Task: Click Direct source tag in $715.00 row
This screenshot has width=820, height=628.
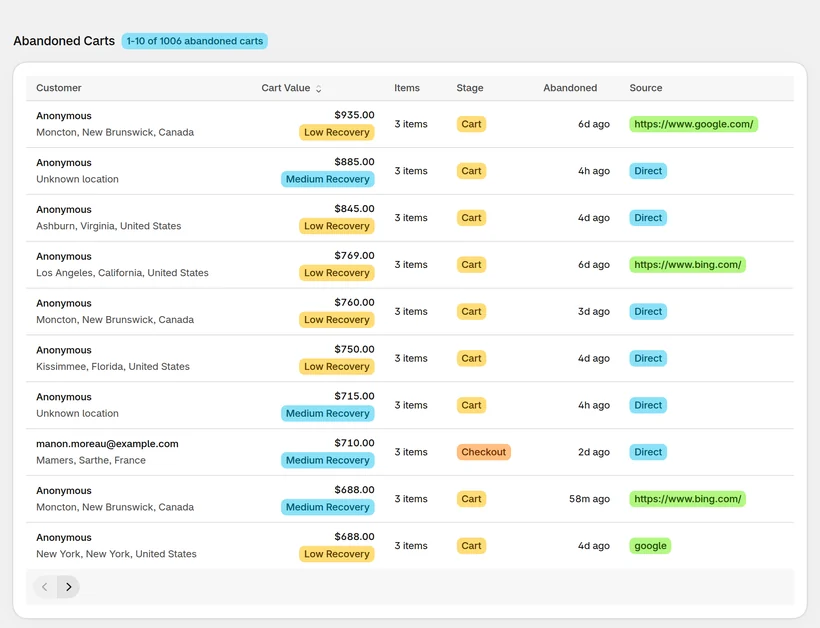Action: tap(648, 405)
